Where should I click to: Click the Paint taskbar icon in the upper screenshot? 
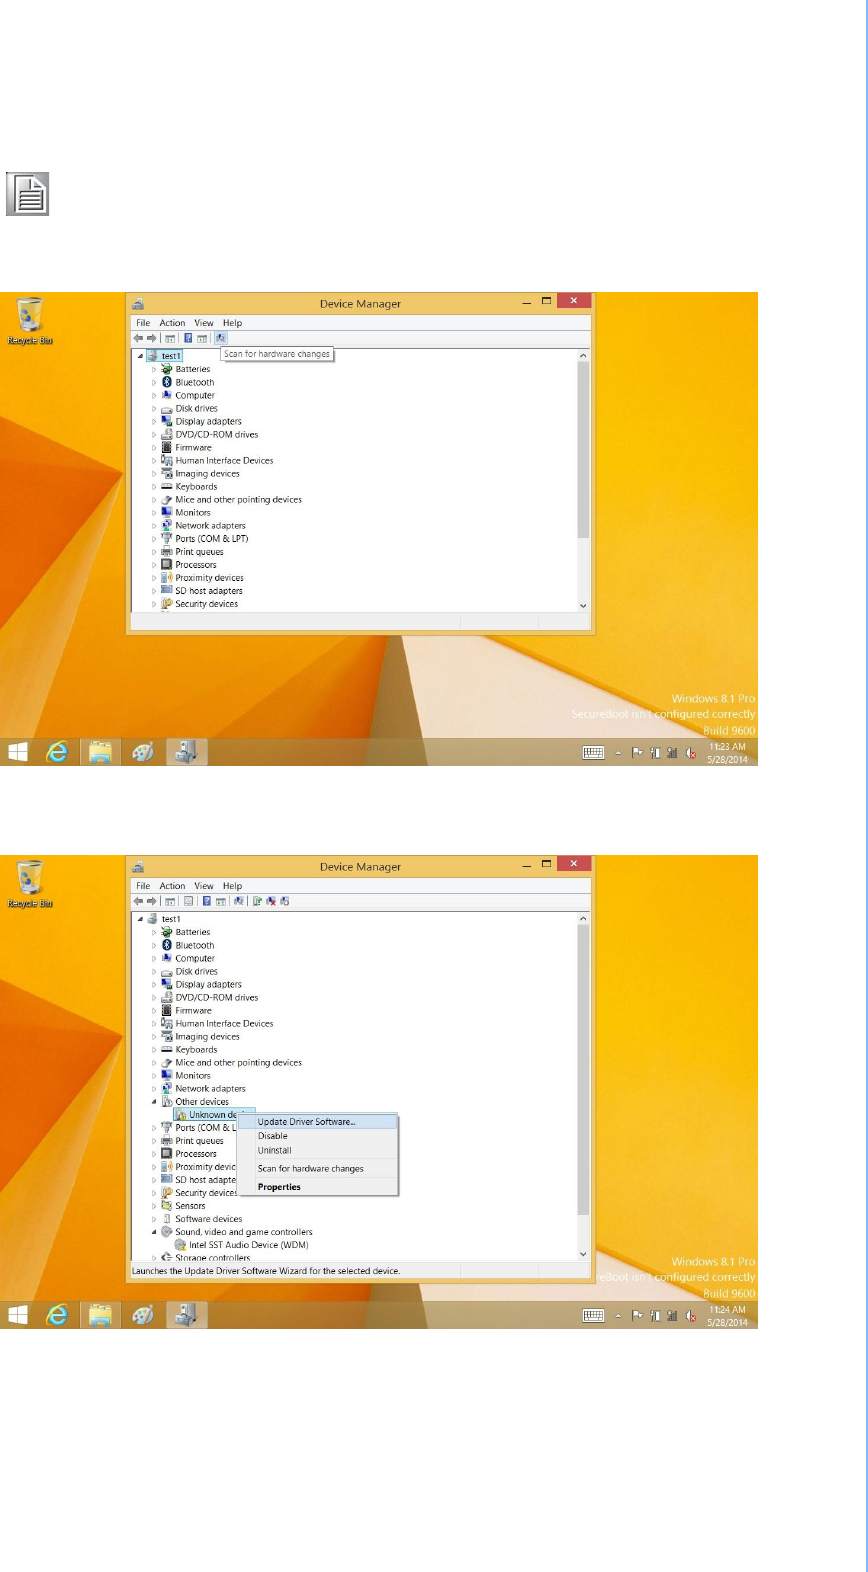[143, 752]
